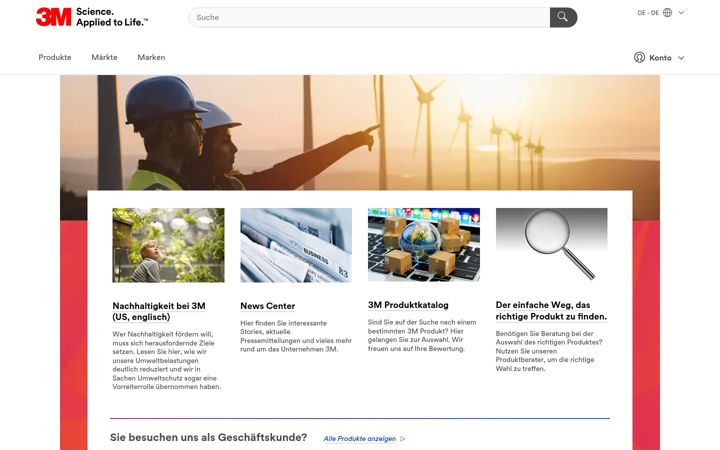Viewport: 720px width, 450px height.
Task: Click the arrow icon beside Alle Produkte anzeigen
Action: [403, 439]
